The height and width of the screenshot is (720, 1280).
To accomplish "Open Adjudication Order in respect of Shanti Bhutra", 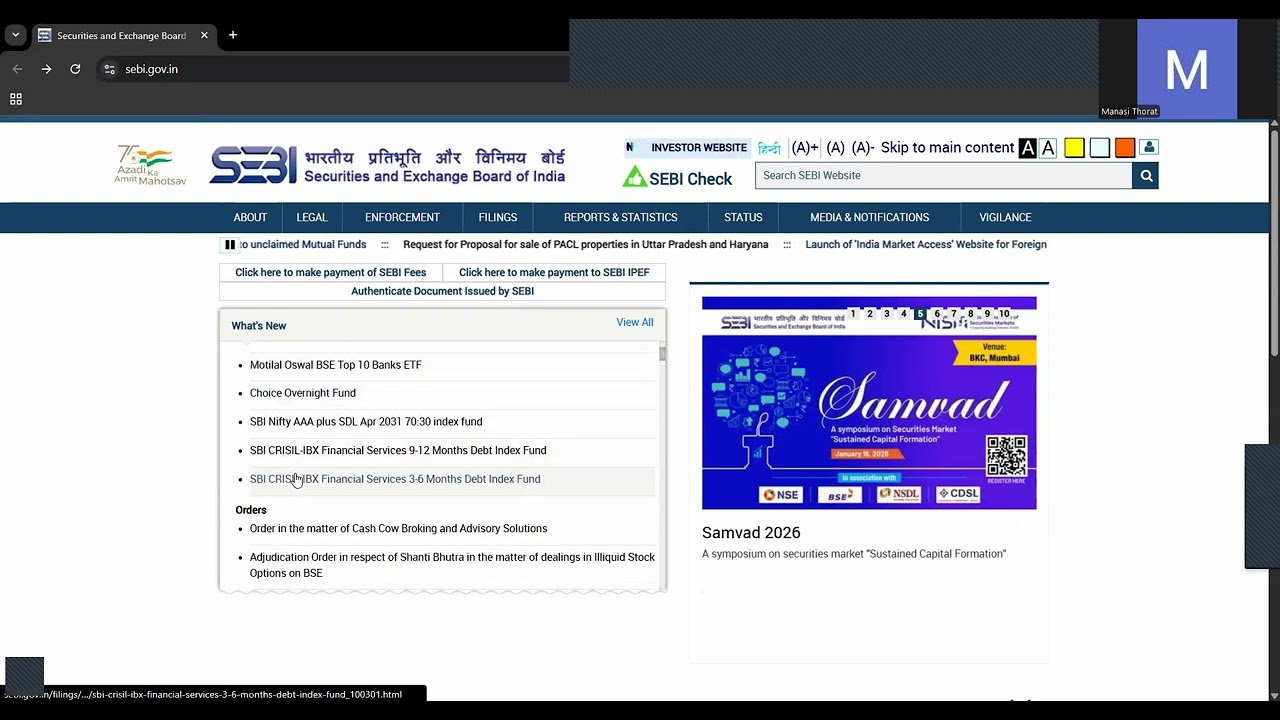I will (452, 565).
